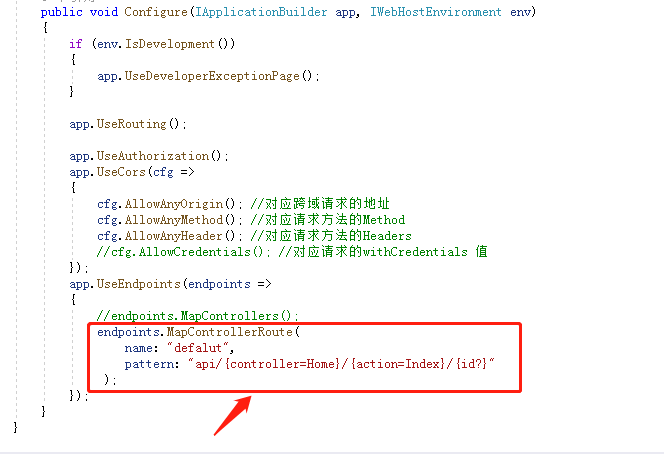Image resolution: width=664 pixels, height=454 pixels.
Task: Click the commented-out endpoints.MapControllers line
Action: click(198, 316)
